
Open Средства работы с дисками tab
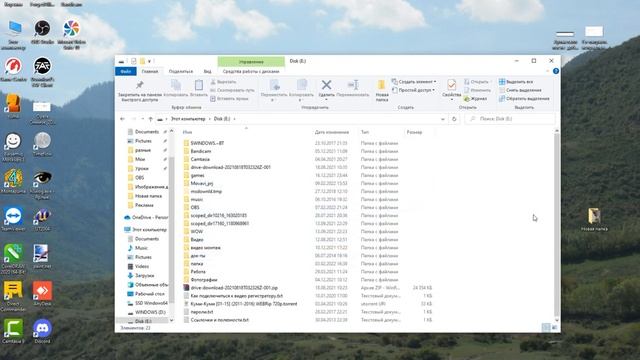pos(251,71)
